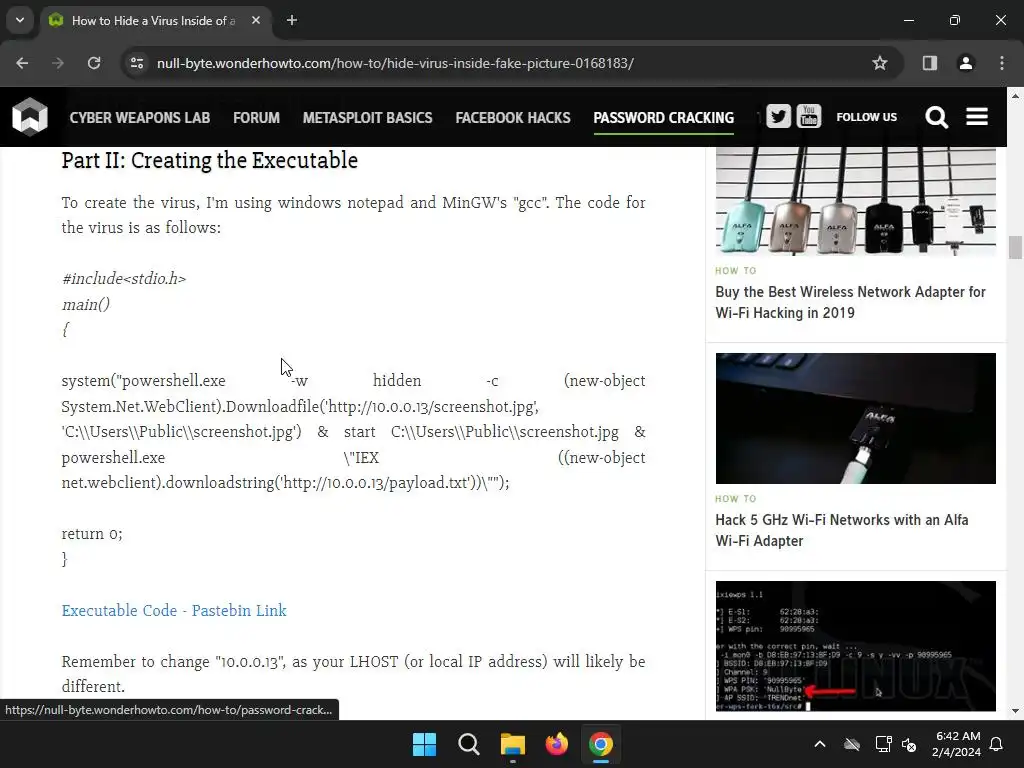Bookmark this page with the star
The image size is (1024, 768).
880,63
